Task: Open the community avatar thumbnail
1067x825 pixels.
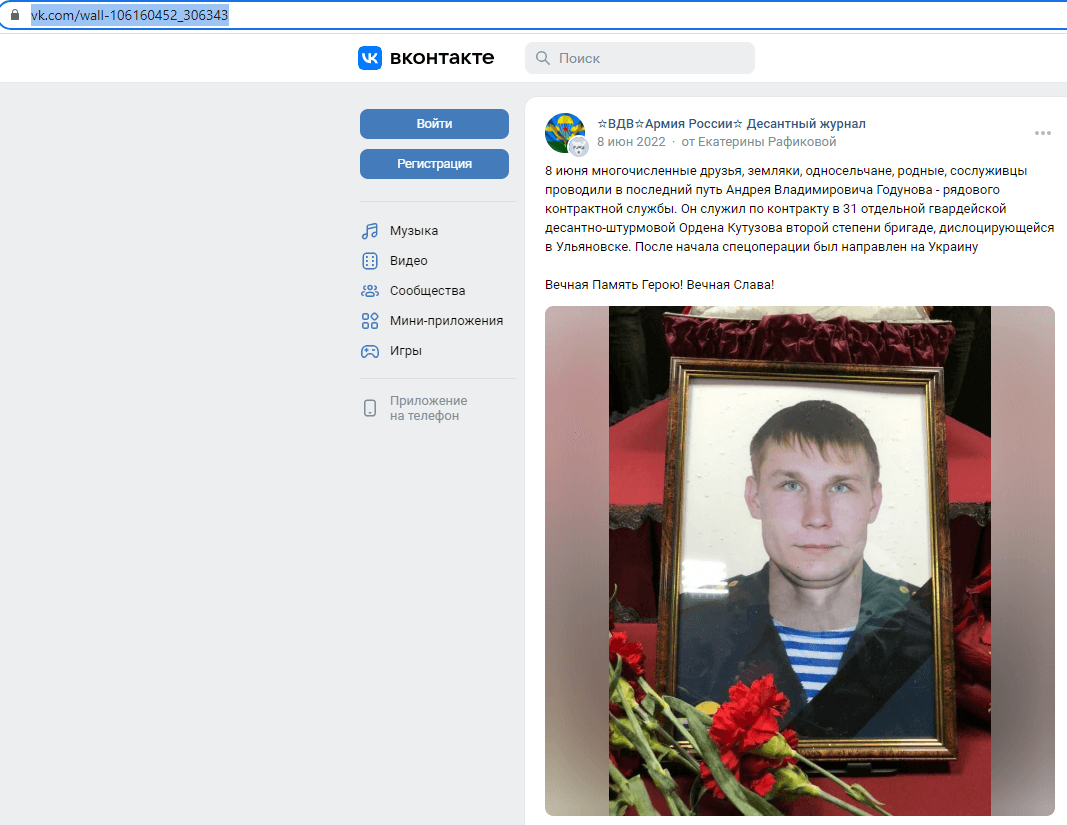Action: (x=565, y=133)
